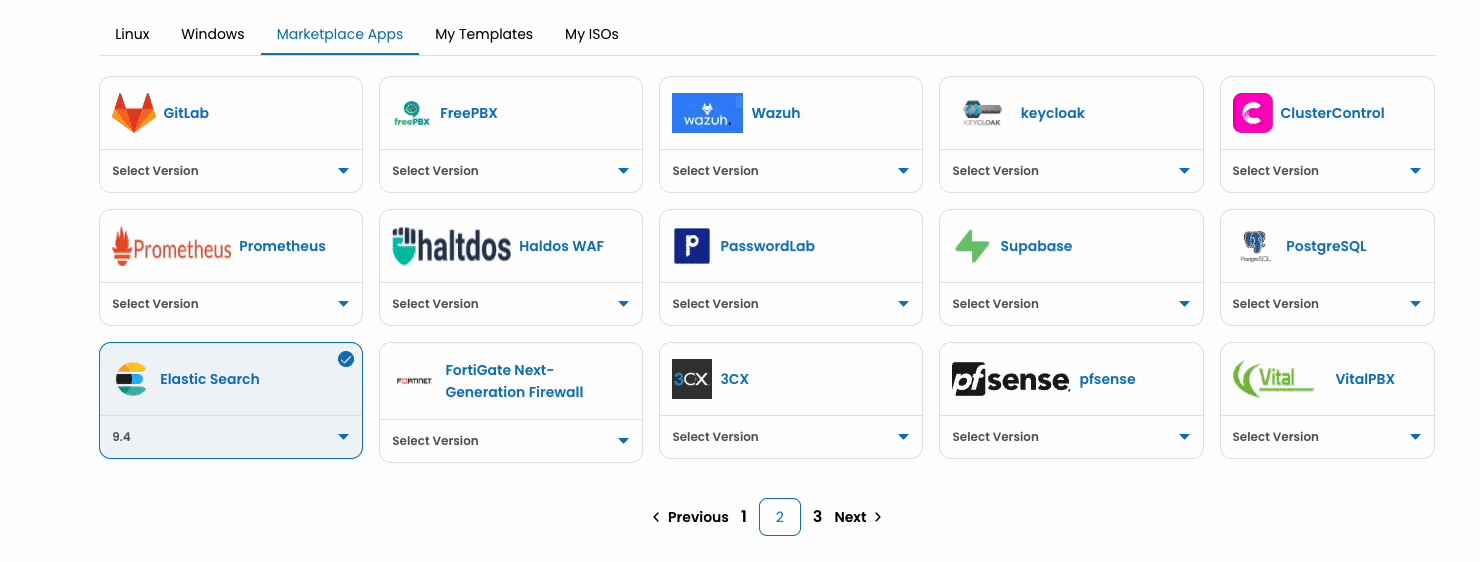Open Haldos WAF Select Version dropdown
The height and width of the screenshot is (562, 1480).
click(x=511, y=304)
